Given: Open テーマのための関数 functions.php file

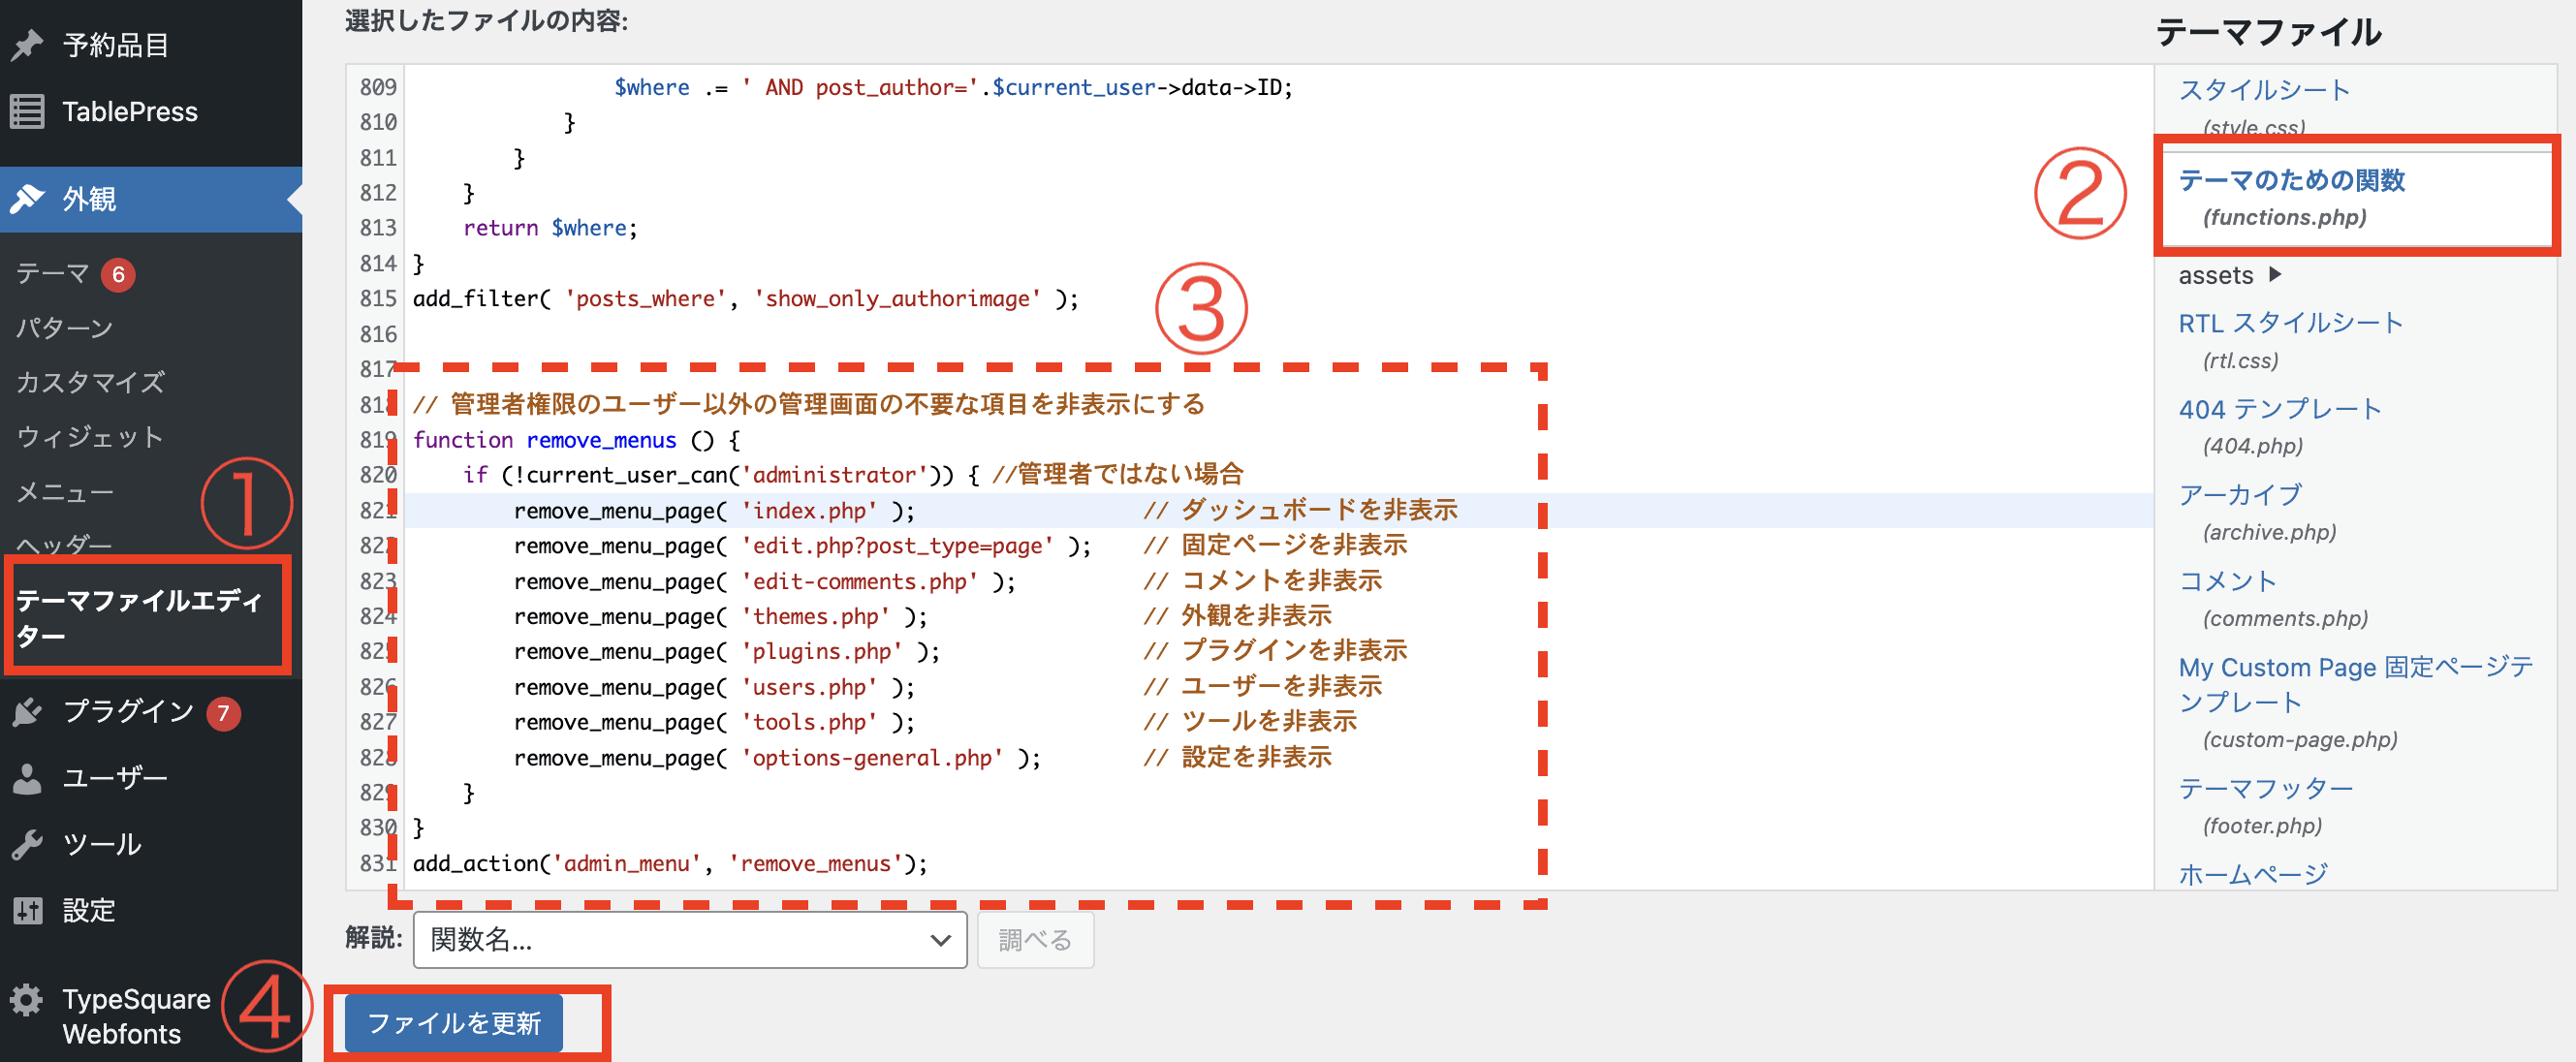Looking at the screenshot, I should click(x=2291, y=181).
